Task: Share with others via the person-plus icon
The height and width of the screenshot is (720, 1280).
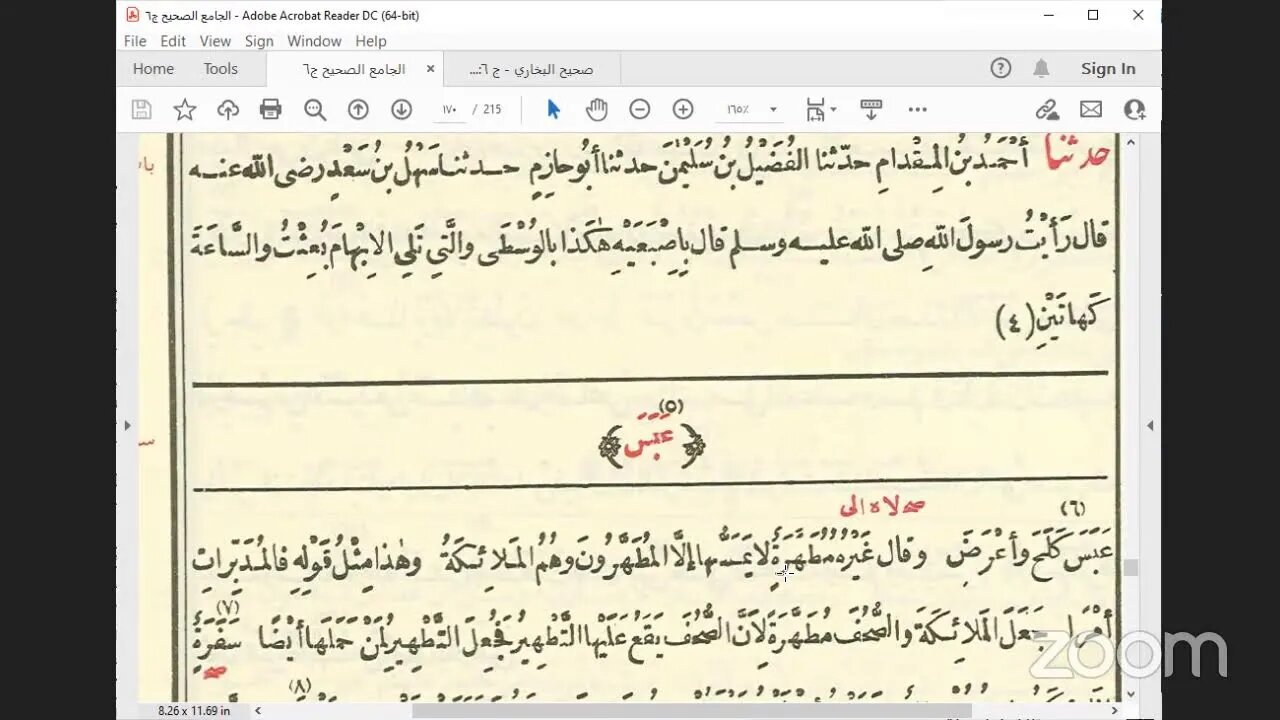Action: 1134,110
